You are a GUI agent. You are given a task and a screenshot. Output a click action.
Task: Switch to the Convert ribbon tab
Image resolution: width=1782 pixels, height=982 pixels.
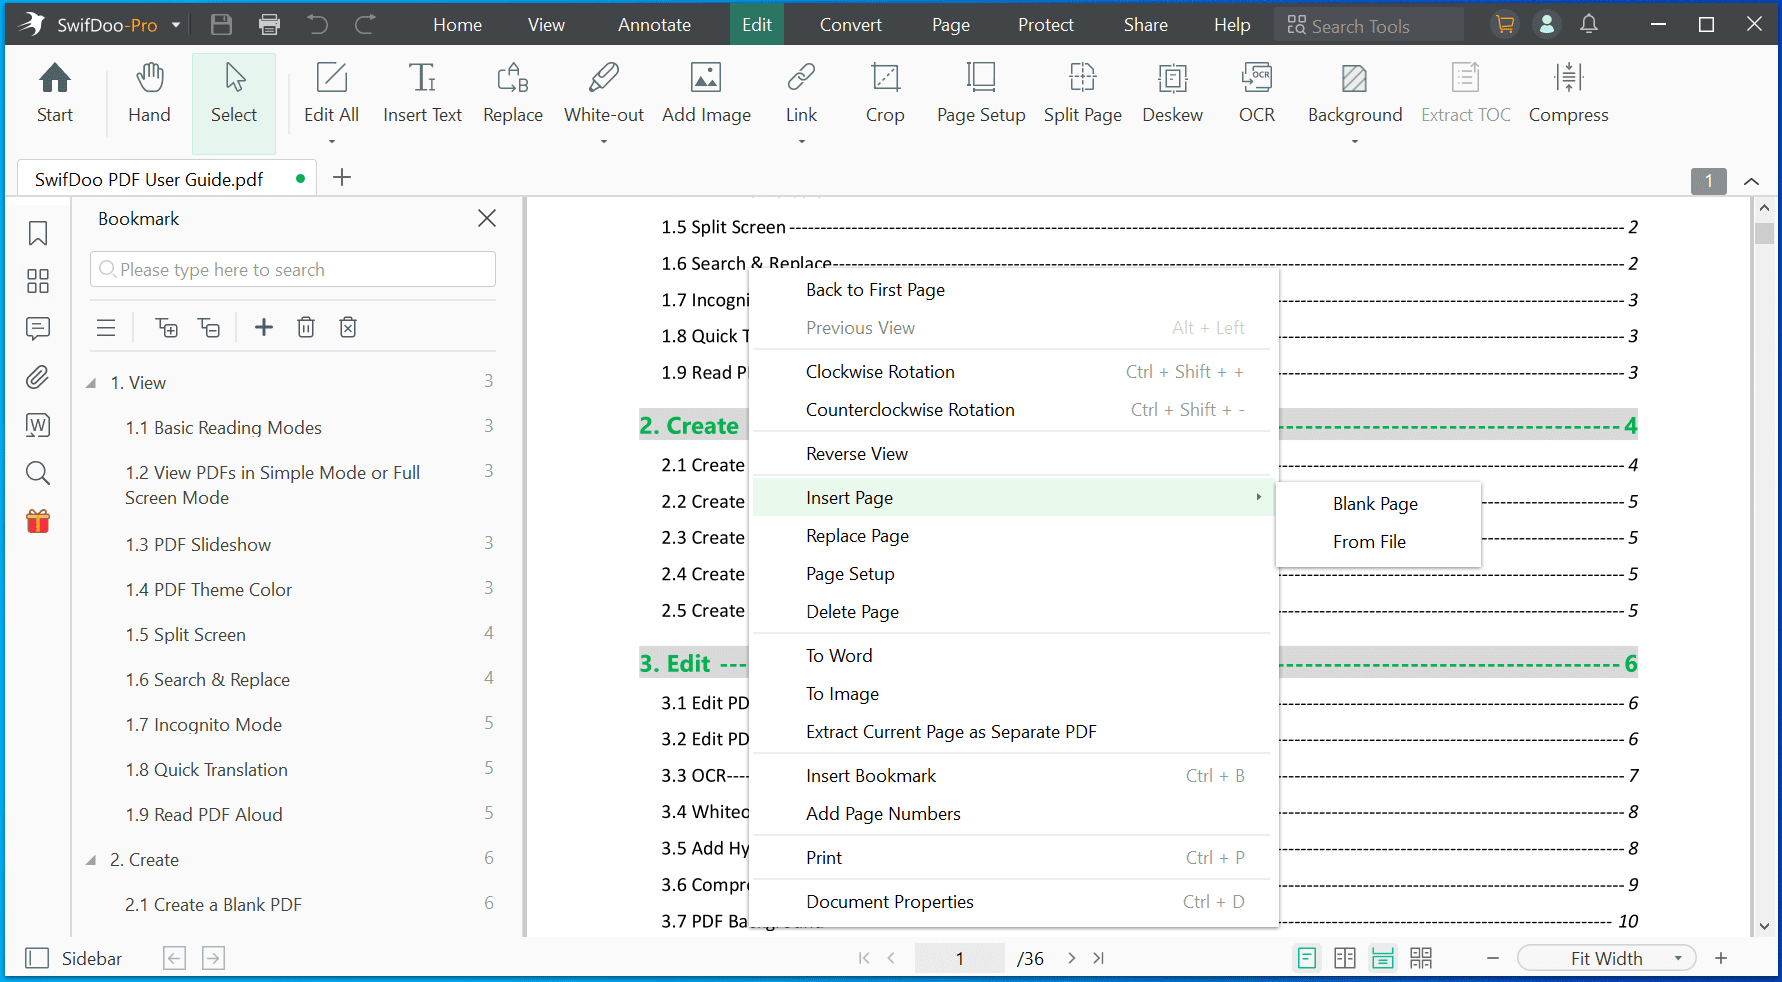click(851, 25)
